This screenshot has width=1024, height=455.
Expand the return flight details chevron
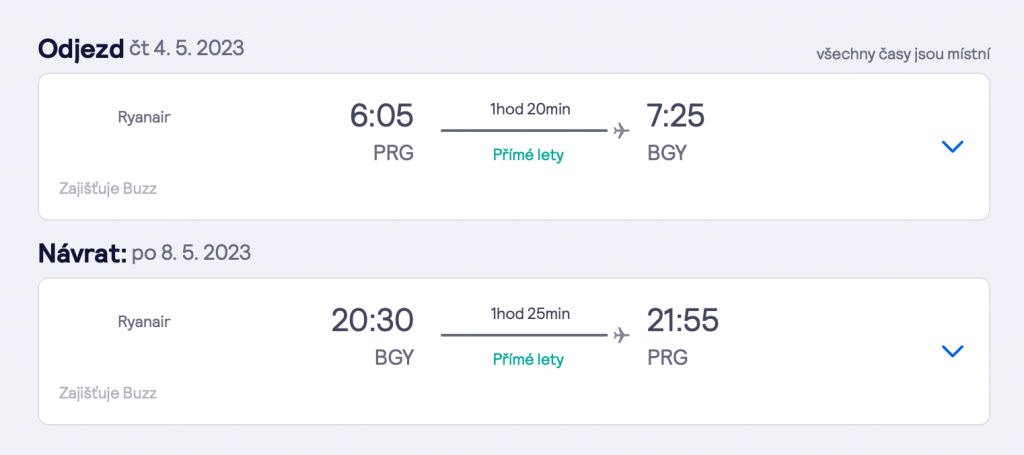click(x=953, y=351)
